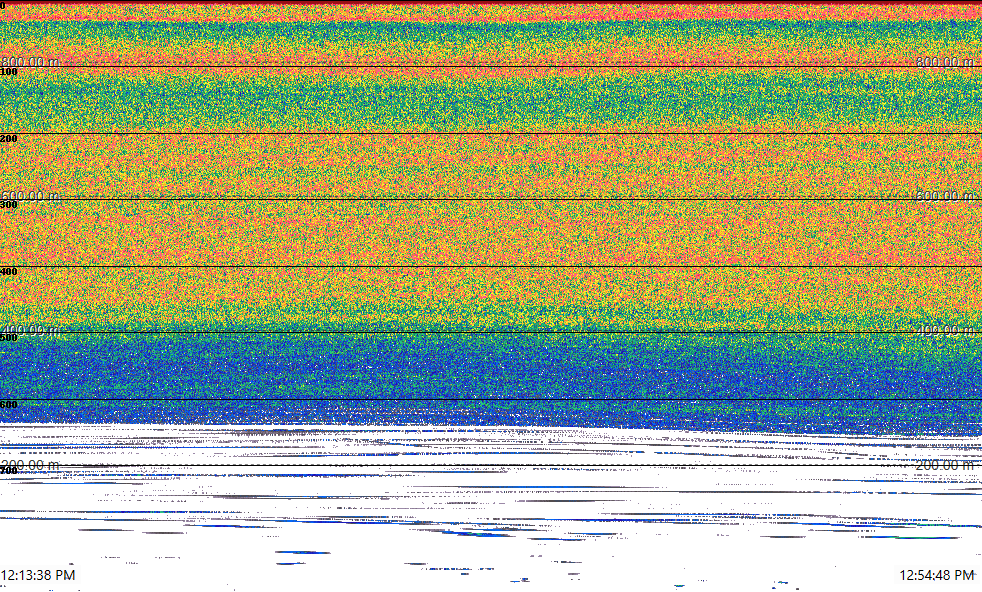This screenshot has width=982, height=592.
Task: Click the bold 500 depth gridline label
Action: (9, 338)
